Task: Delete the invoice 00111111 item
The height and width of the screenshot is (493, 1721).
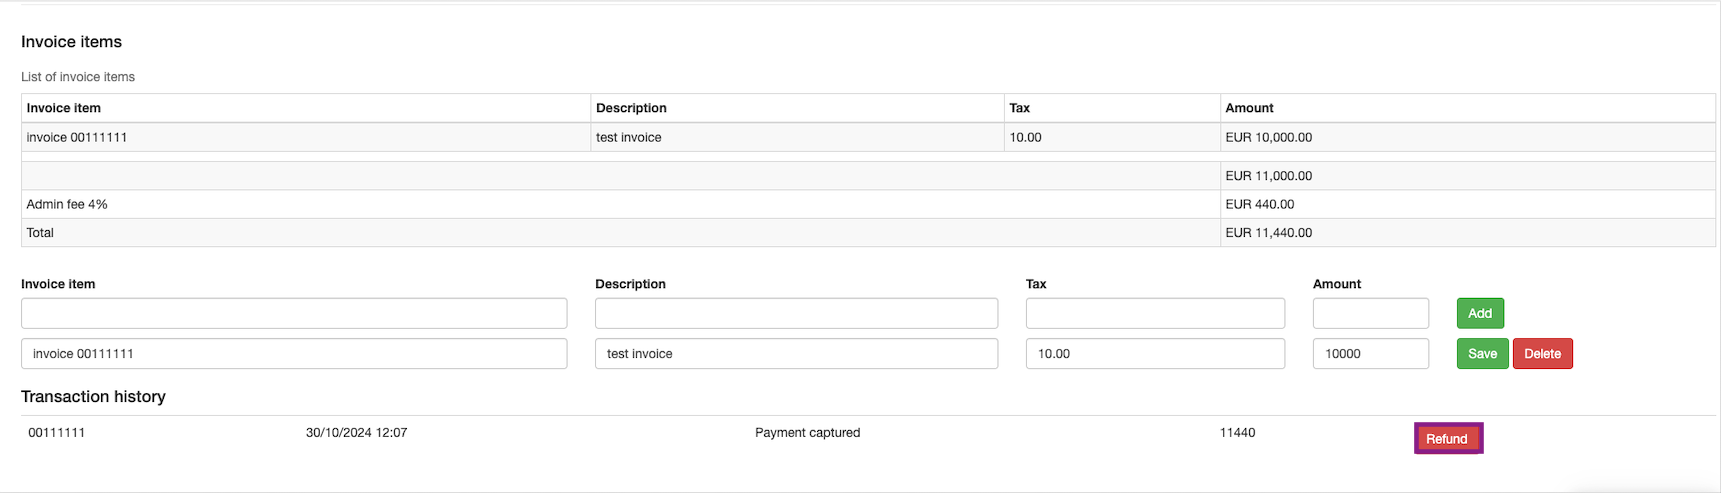Action: pyautogui.click(x=1542, y=354)
